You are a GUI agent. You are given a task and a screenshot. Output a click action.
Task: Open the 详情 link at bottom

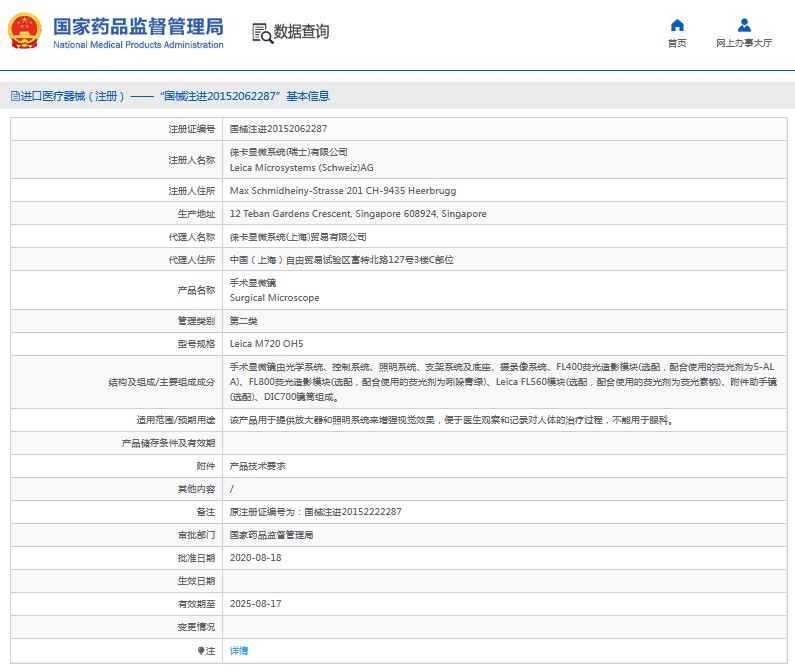coord(239,650)
